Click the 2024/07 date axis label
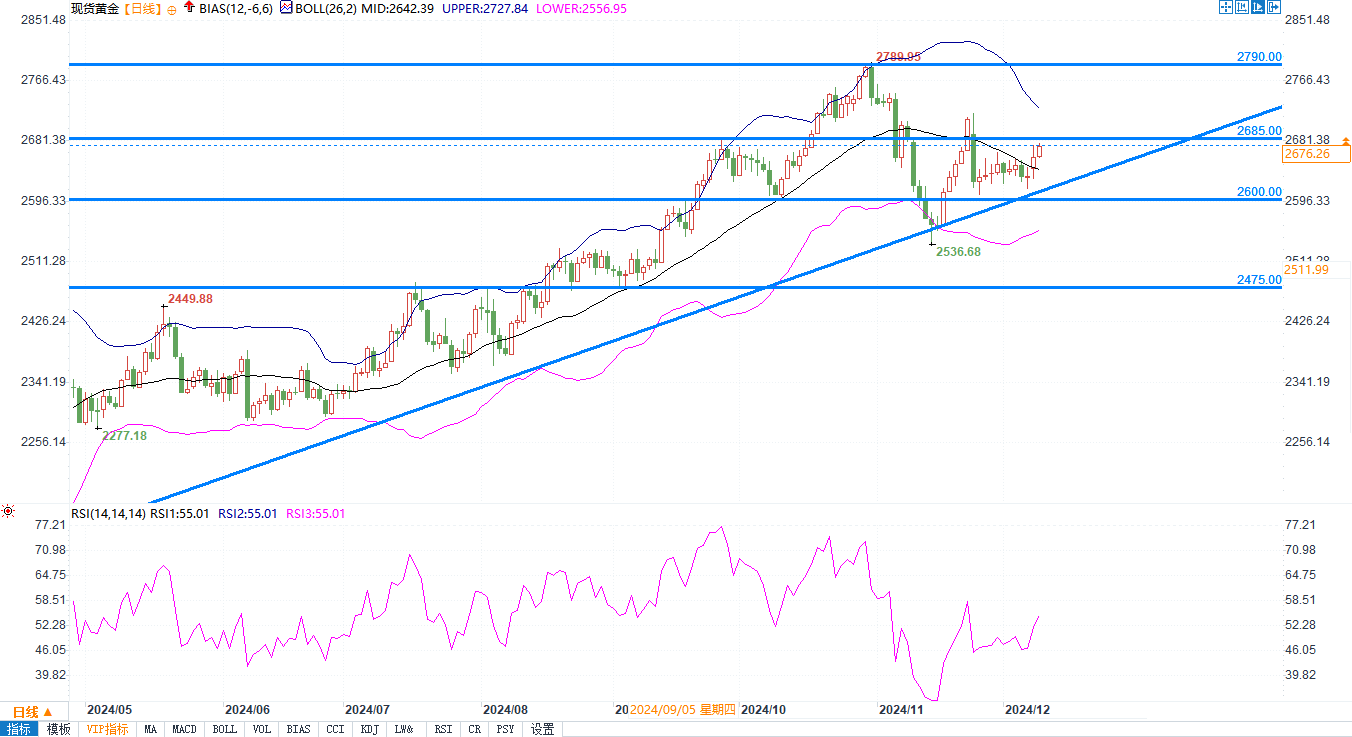This screenshot has height=737, width=1352. [x=367, y=710]
